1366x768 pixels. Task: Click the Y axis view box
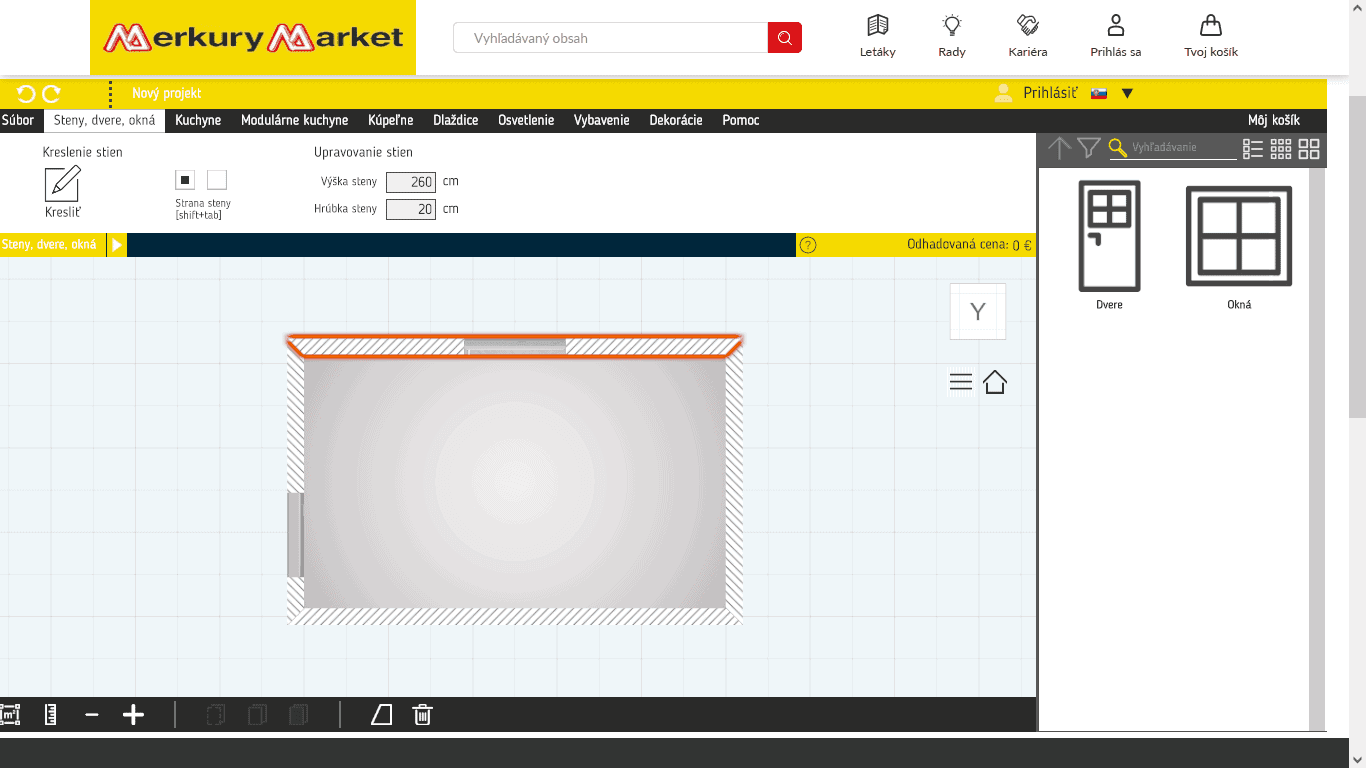click(x=978, y=312)
